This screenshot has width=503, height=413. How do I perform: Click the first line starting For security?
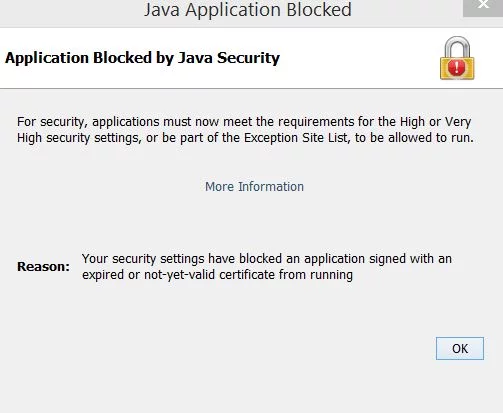244,122
